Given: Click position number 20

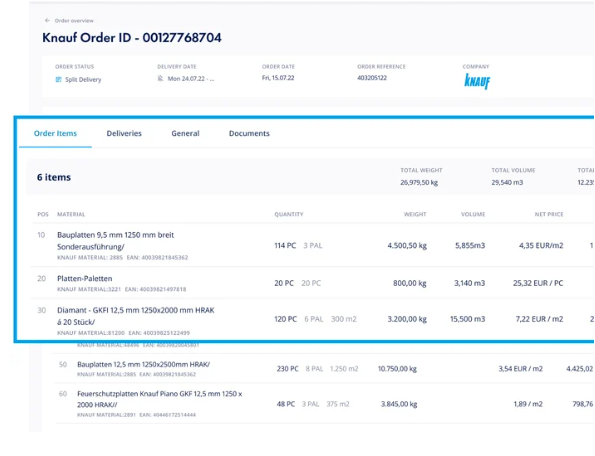Looking at the screenshot, I should tap(42, 278).
